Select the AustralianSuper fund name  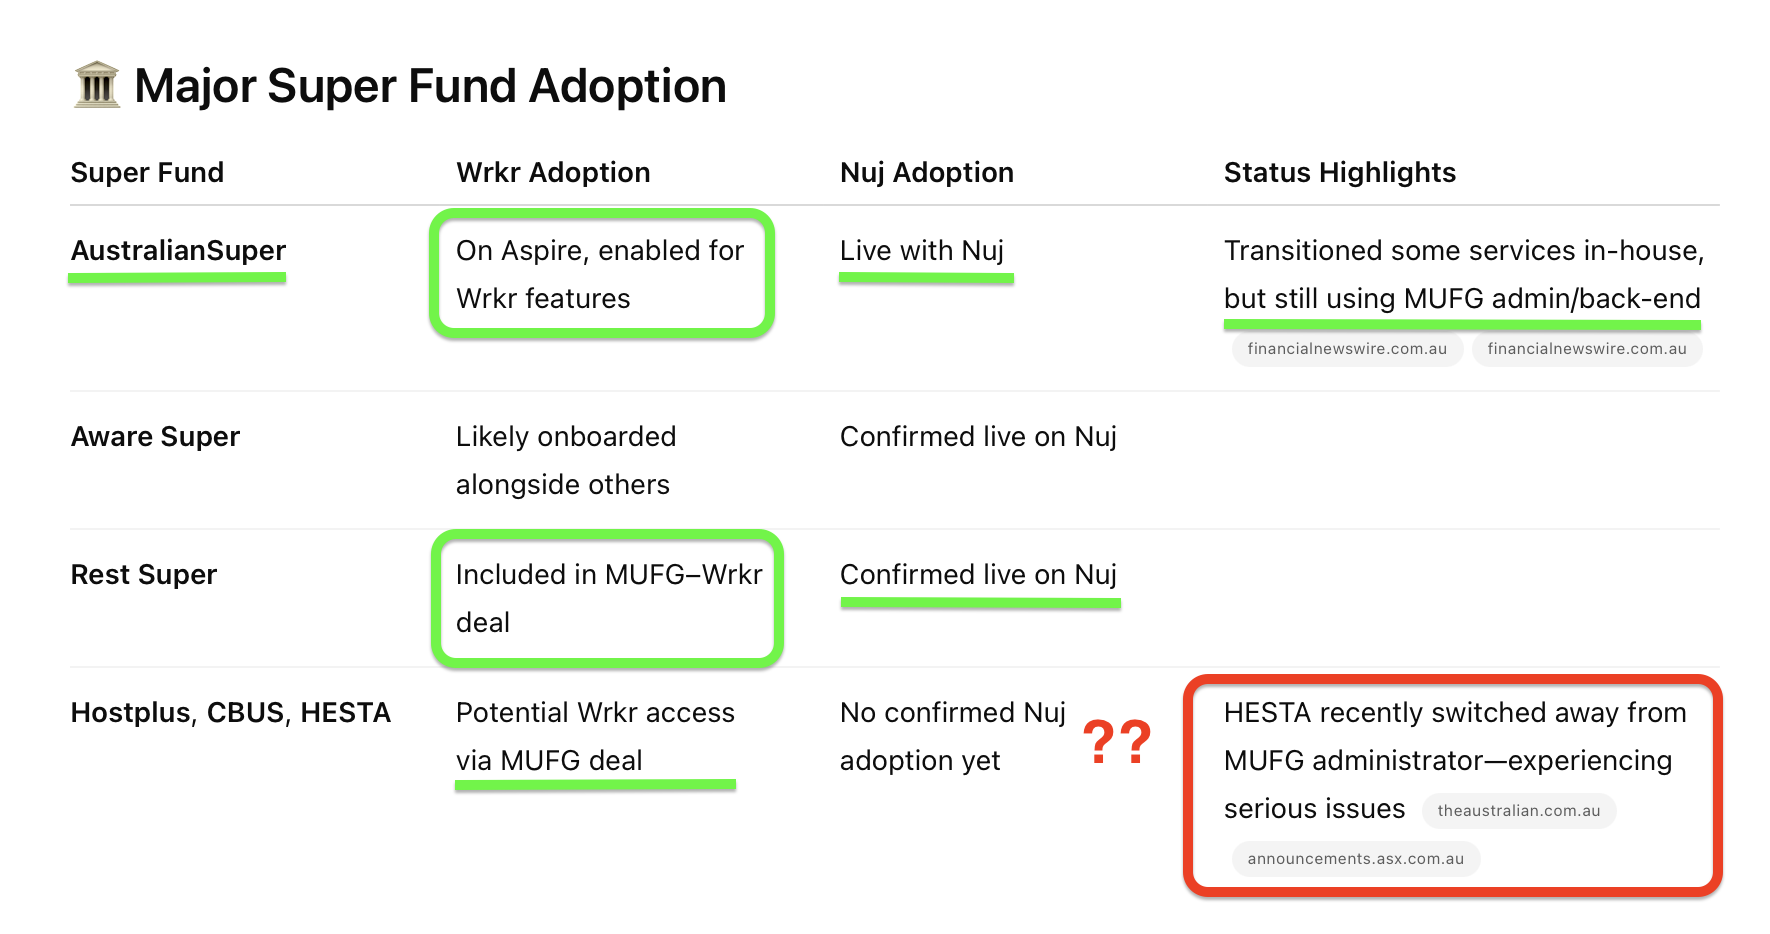coord(178,250)
